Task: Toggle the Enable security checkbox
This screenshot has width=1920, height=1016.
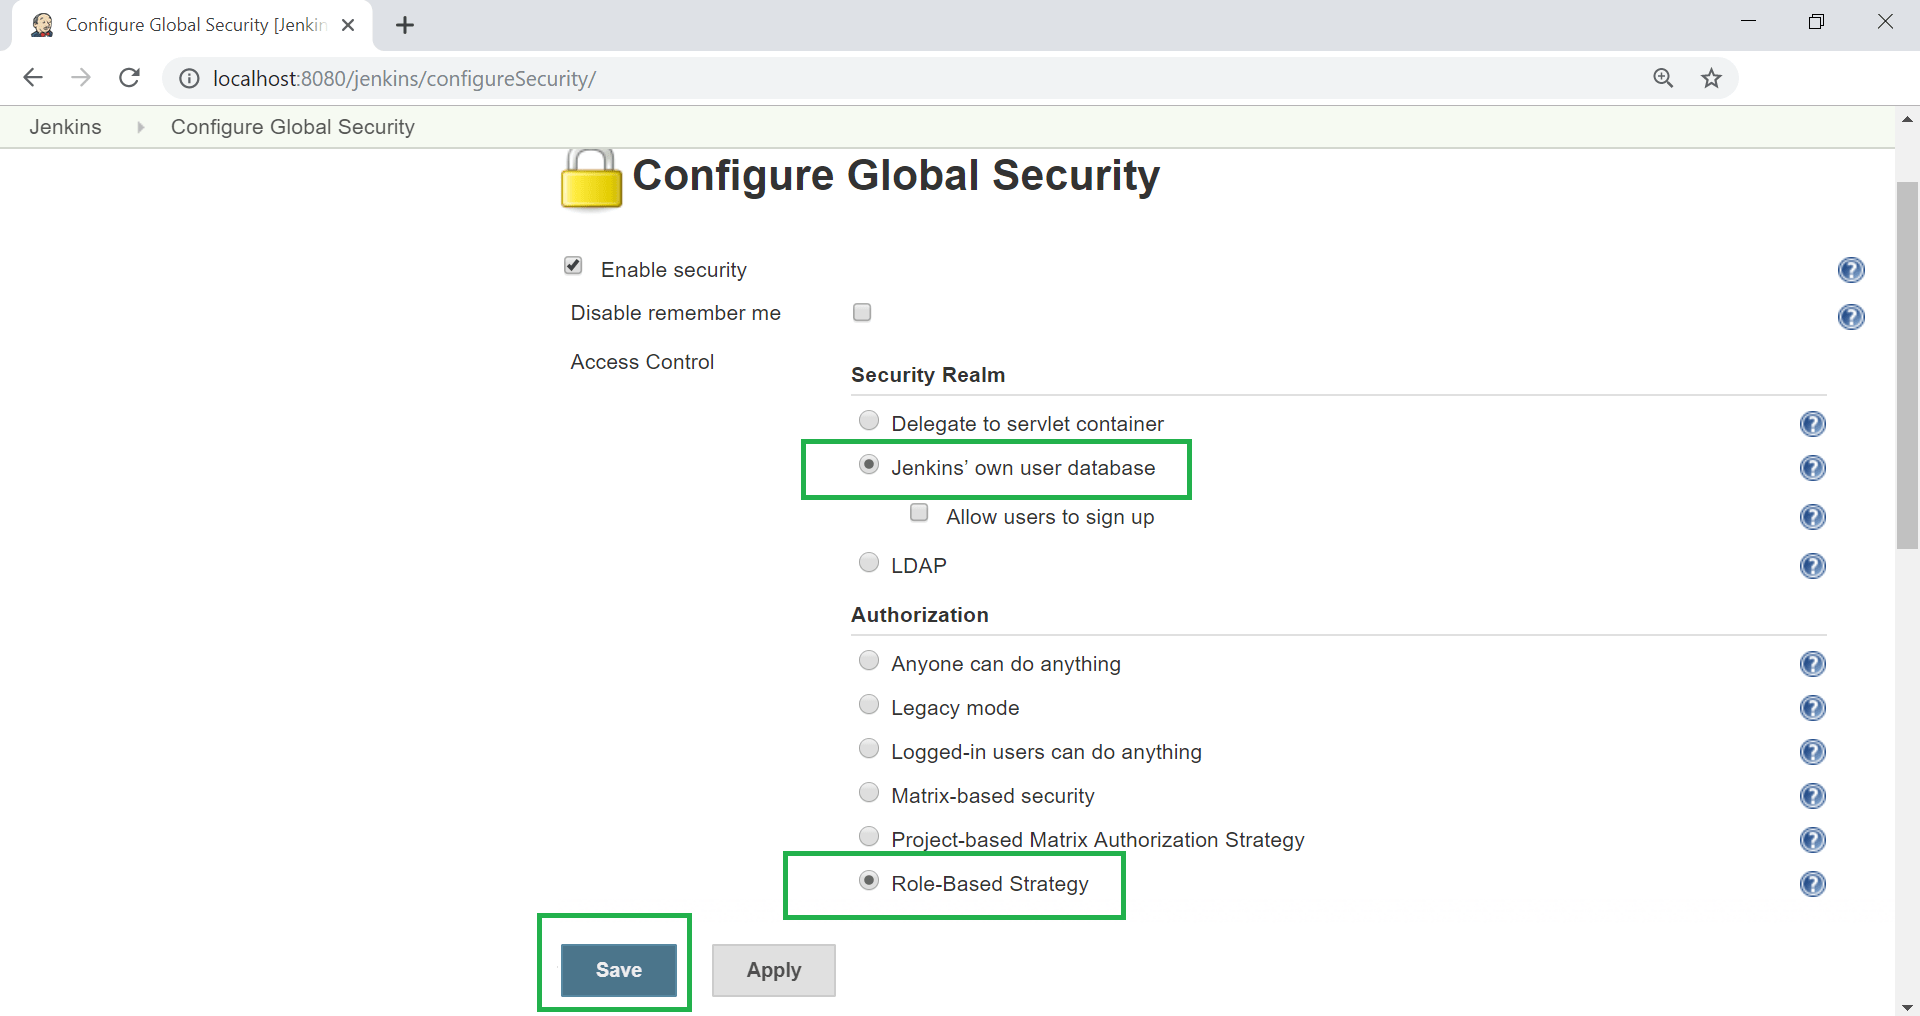Action: pos(573,266)
